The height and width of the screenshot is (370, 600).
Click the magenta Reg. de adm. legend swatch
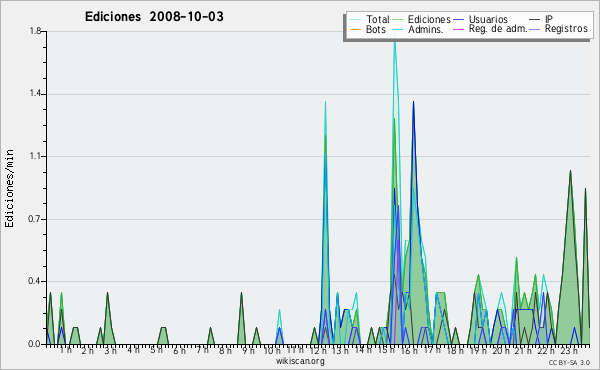point(458,29)
